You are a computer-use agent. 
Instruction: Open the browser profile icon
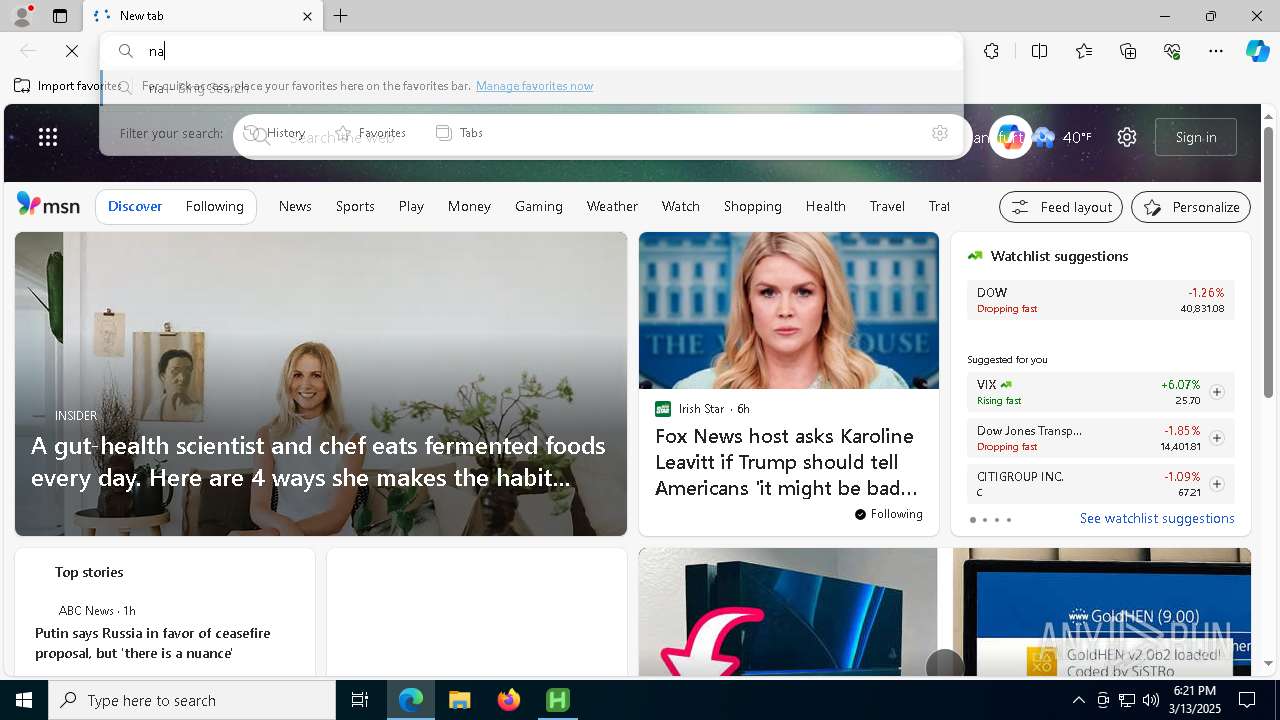[x=21, y=16]
